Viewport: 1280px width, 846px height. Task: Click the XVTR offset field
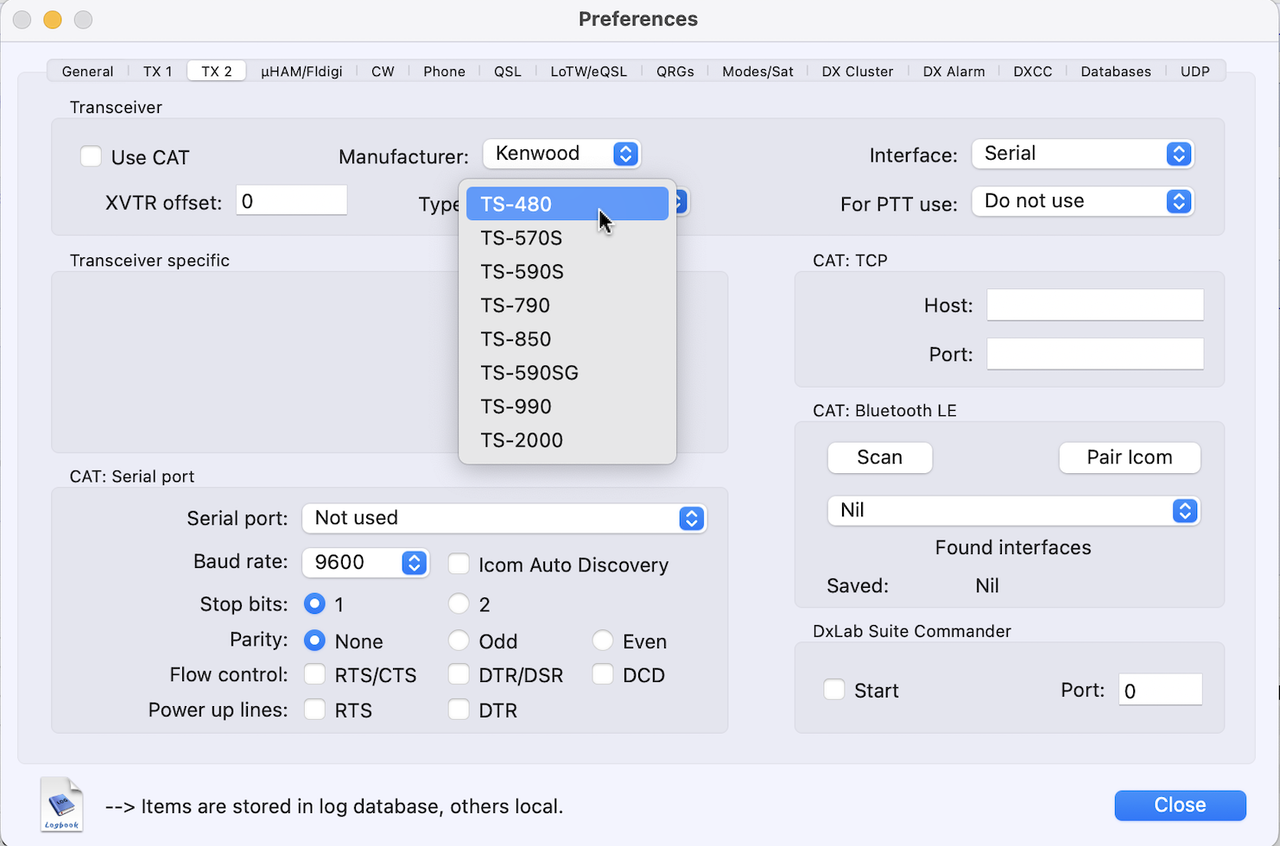pyautogui.click(x=291, y=201)
